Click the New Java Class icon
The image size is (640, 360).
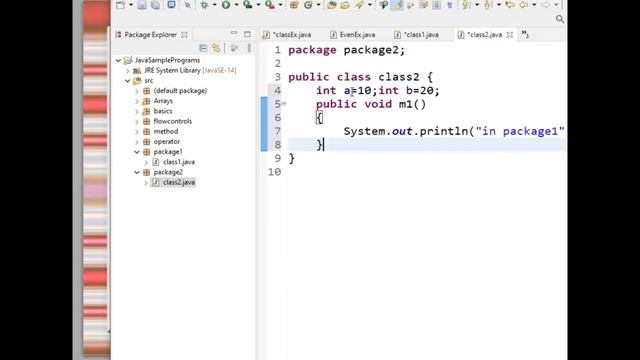(x=309, y=5)
